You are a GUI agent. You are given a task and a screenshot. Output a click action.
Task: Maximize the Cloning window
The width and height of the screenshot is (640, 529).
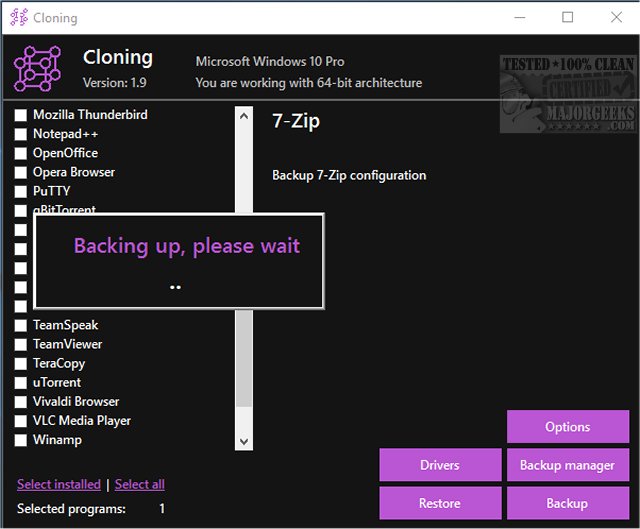pos(567,18)
